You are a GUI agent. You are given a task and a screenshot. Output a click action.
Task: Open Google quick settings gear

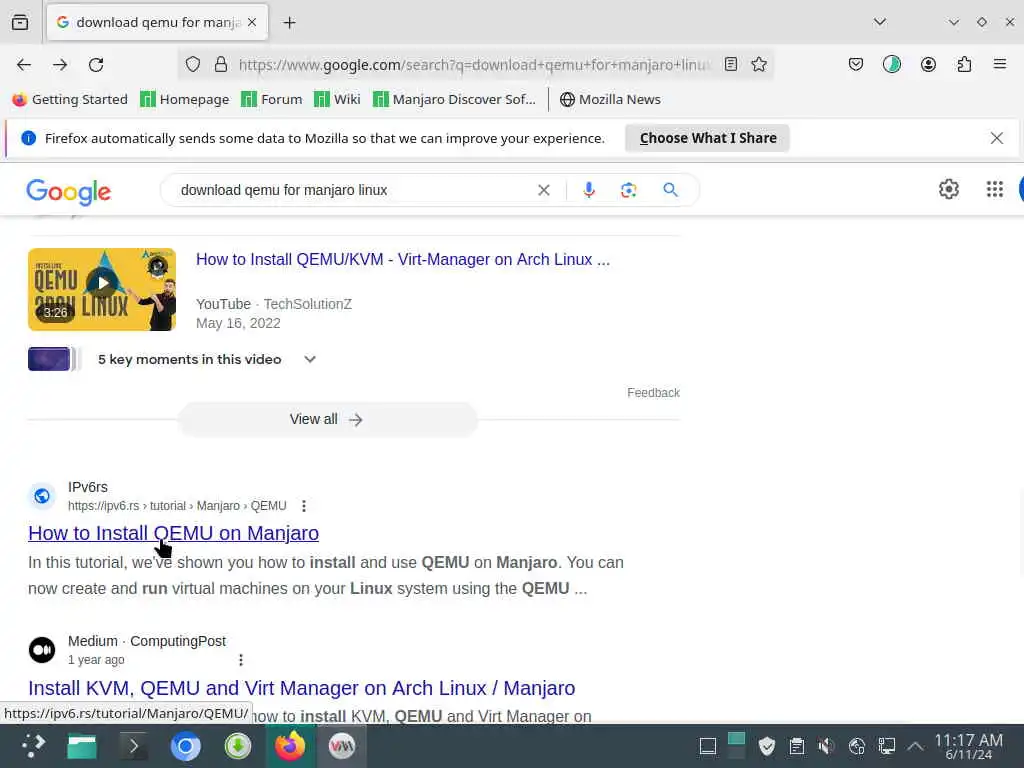point(948,189)
